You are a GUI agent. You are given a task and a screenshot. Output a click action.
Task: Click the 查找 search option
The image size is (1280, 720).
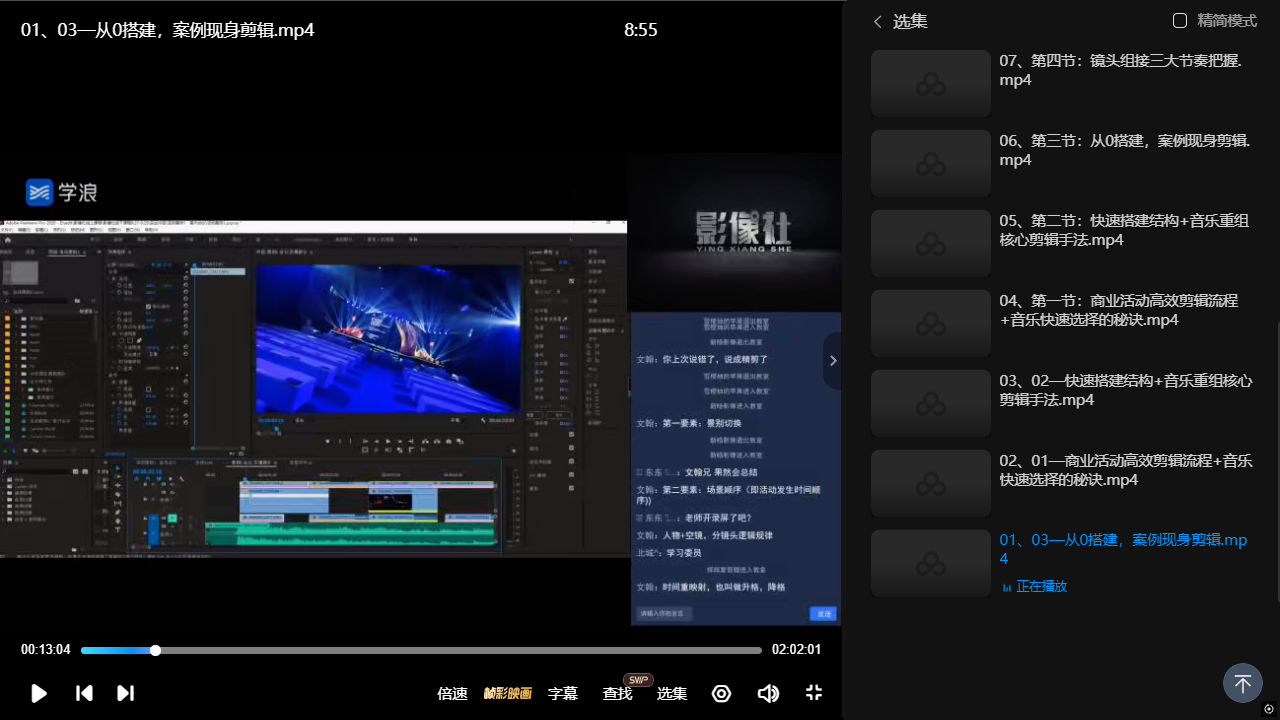tap(617, 693)
